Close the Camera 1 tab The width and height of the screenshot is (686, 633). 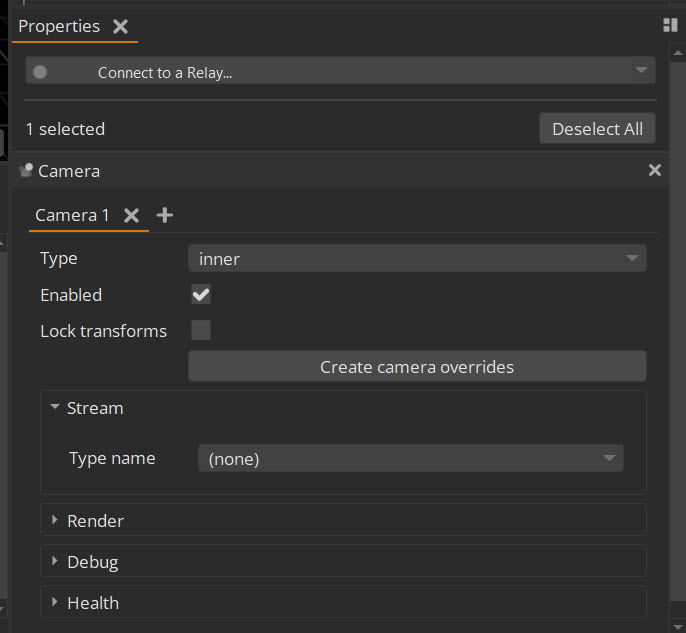[x=131, y=215]
